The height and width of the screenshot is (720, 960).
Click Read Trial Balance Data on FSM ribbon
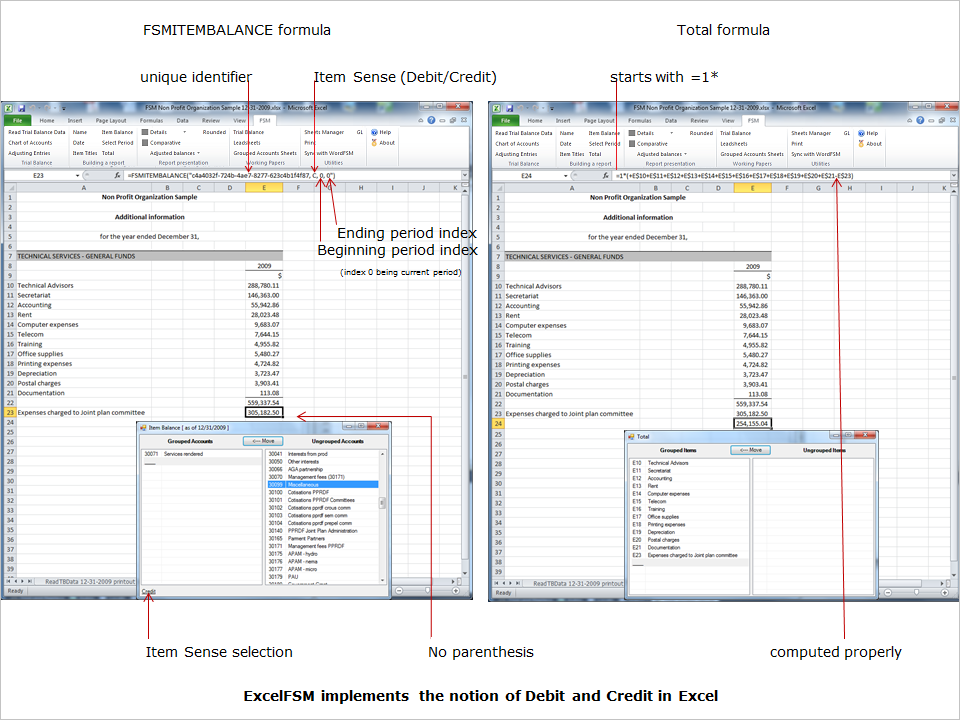[x=36, y=133]
